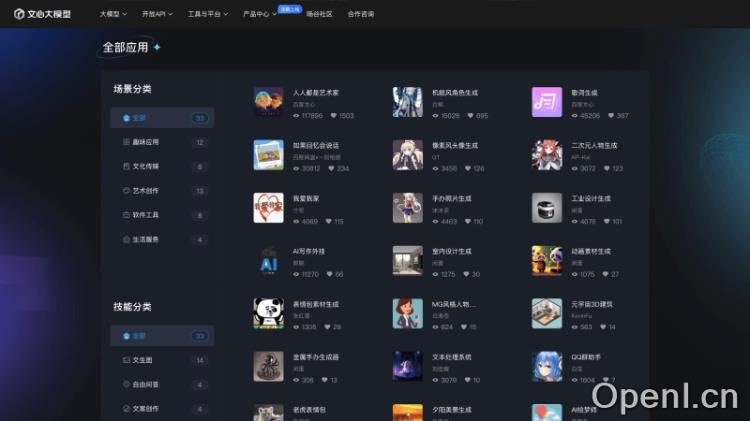Image resolution: width=750 pixels, height=421 pixels.
Task: Filter by 艺术创作 category
Action: [162, 191]
